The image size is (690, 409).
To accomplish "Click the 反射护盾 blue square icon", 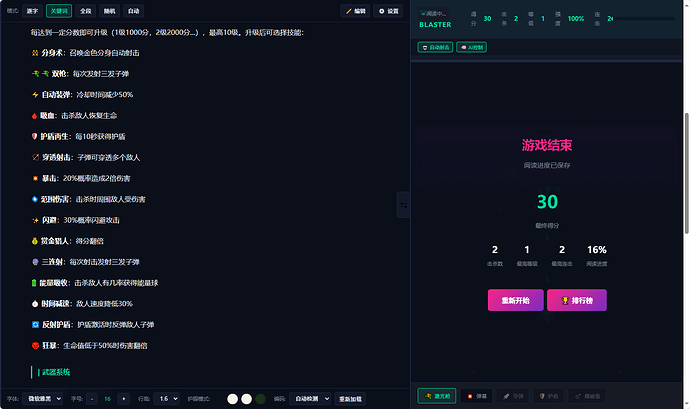I will pos(36,324).
